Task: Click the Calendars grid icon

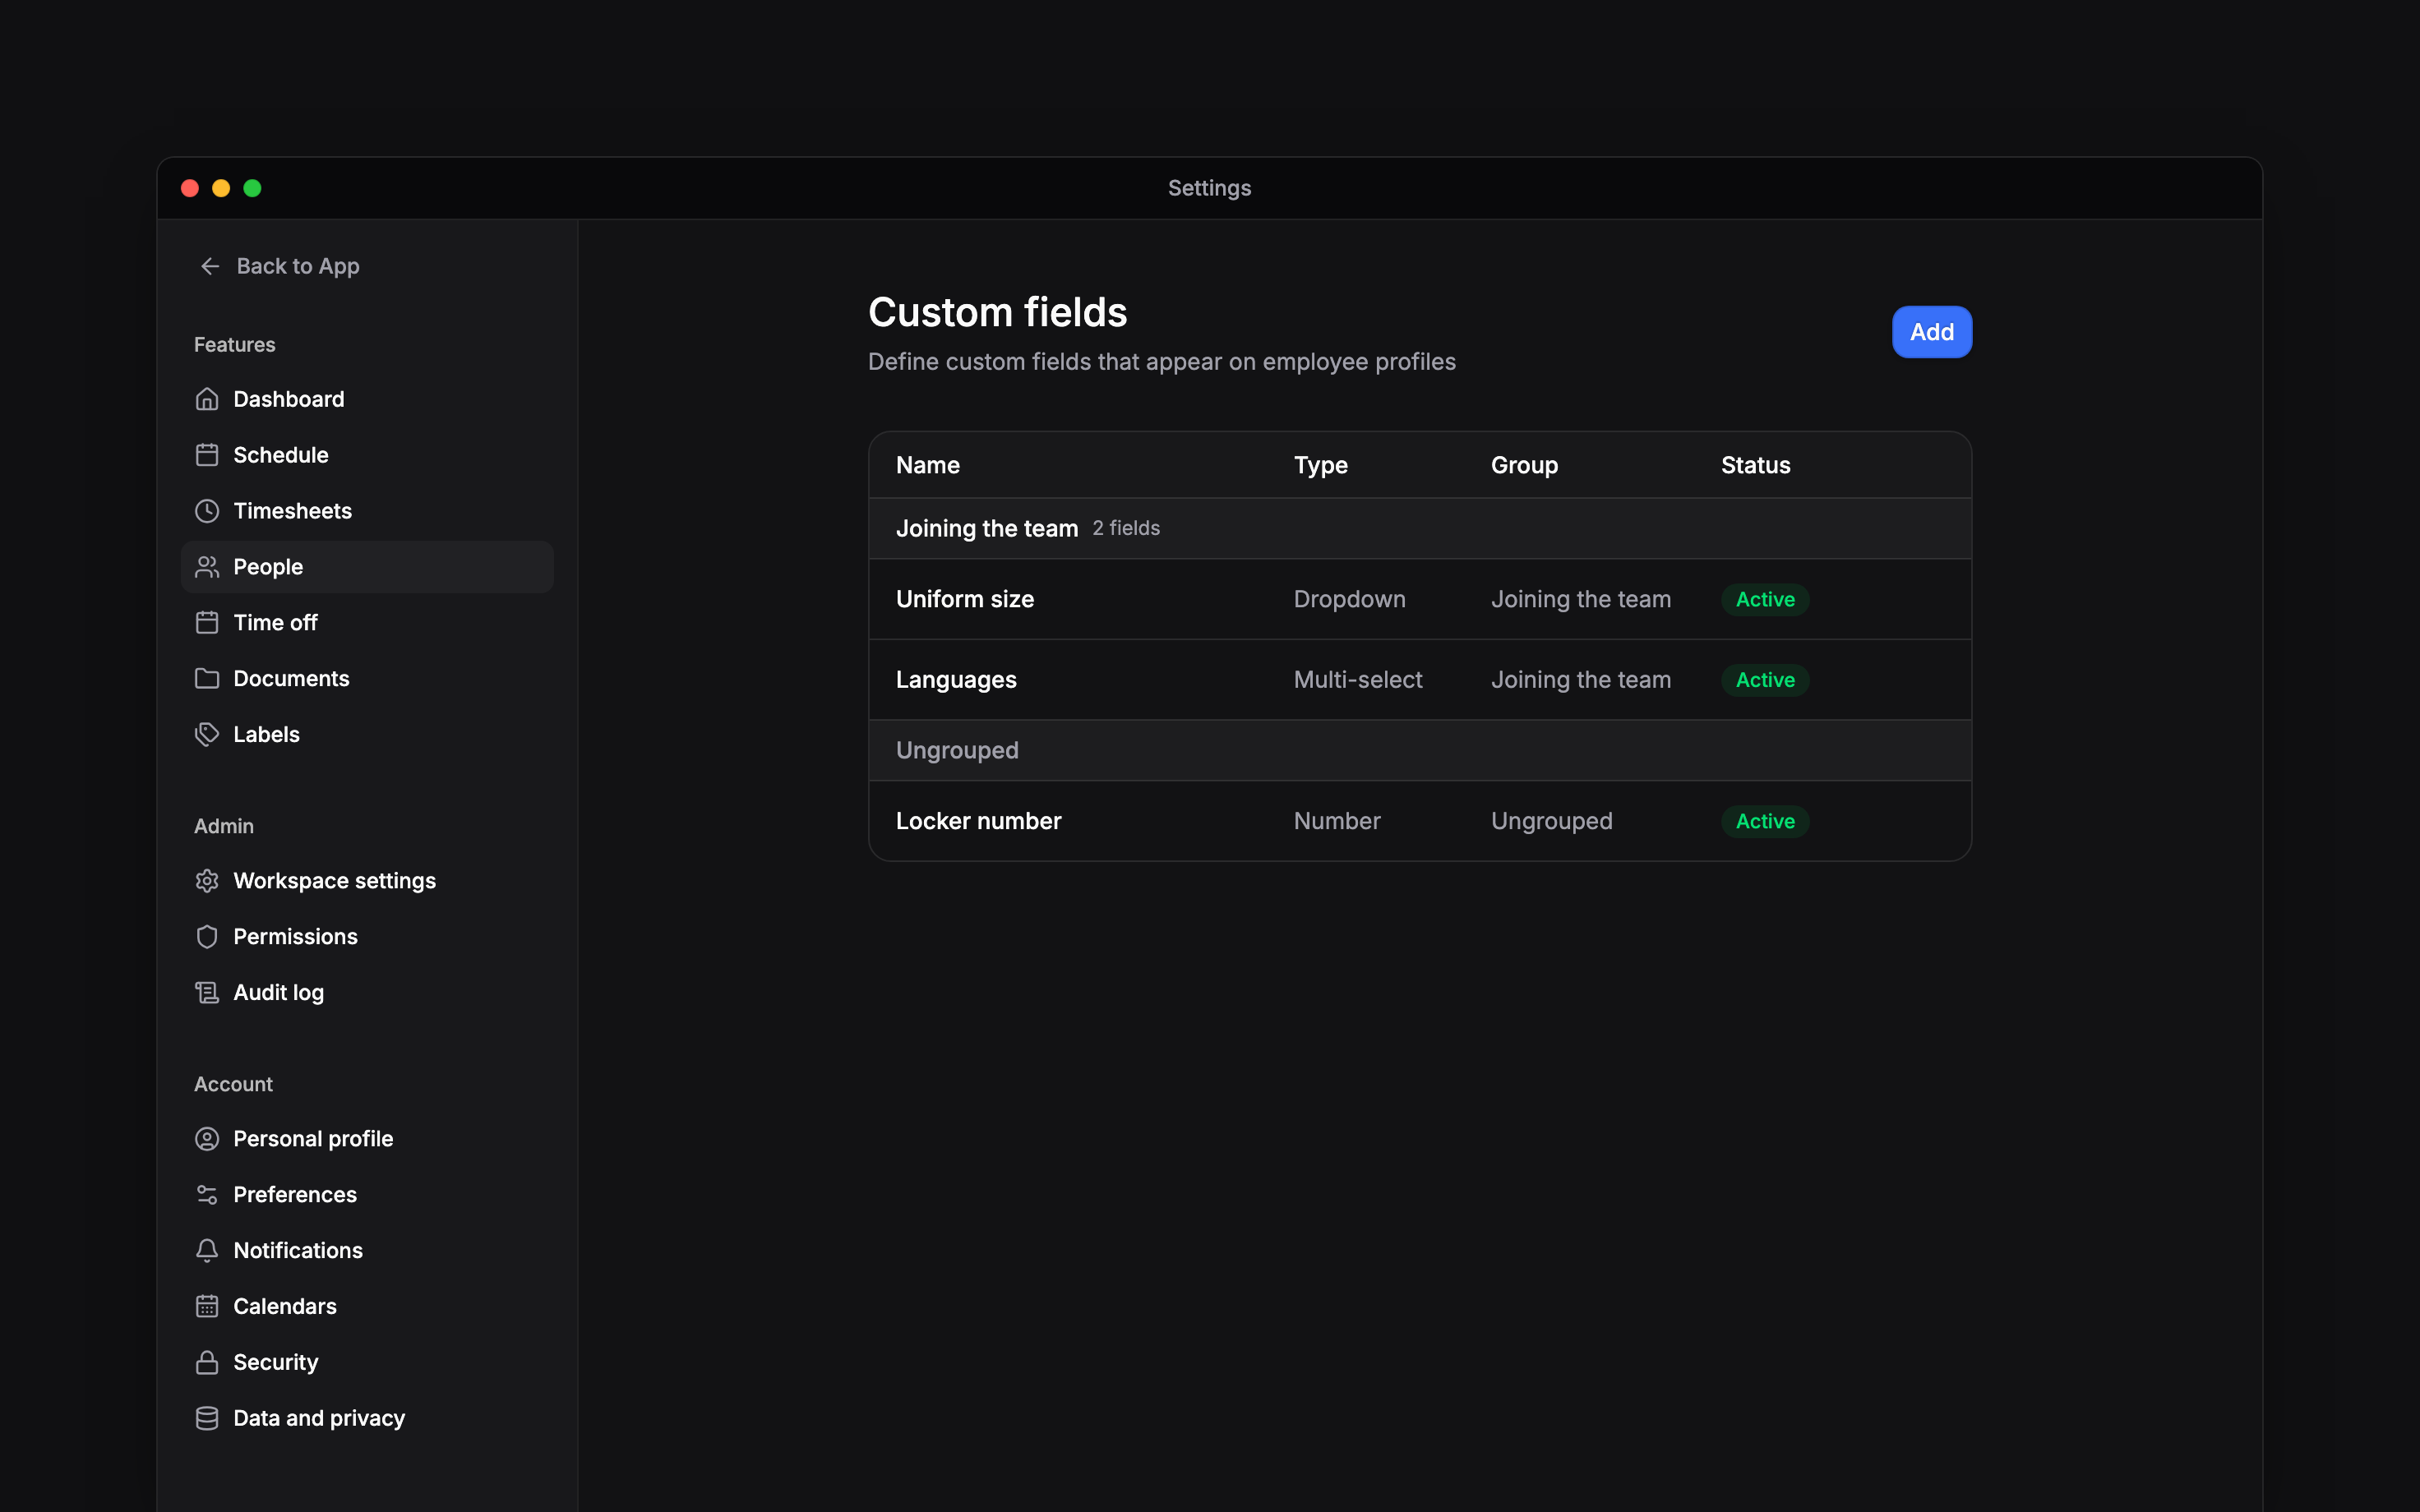Action: pyautogui.click(x=207, y=1307)
